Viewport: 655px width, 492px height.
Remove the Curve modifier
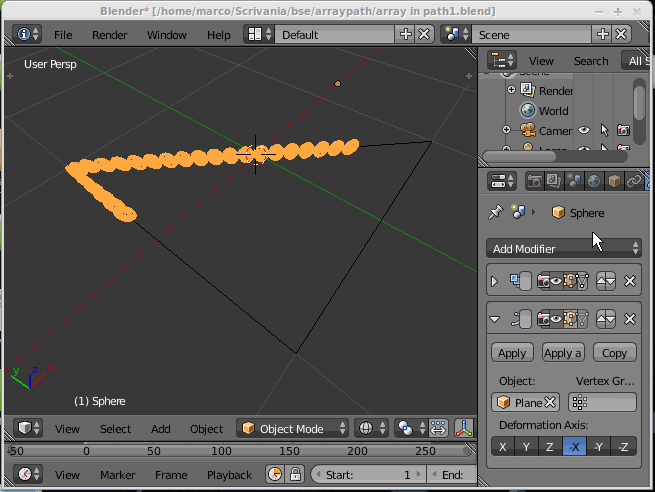(x=630, y=319)
